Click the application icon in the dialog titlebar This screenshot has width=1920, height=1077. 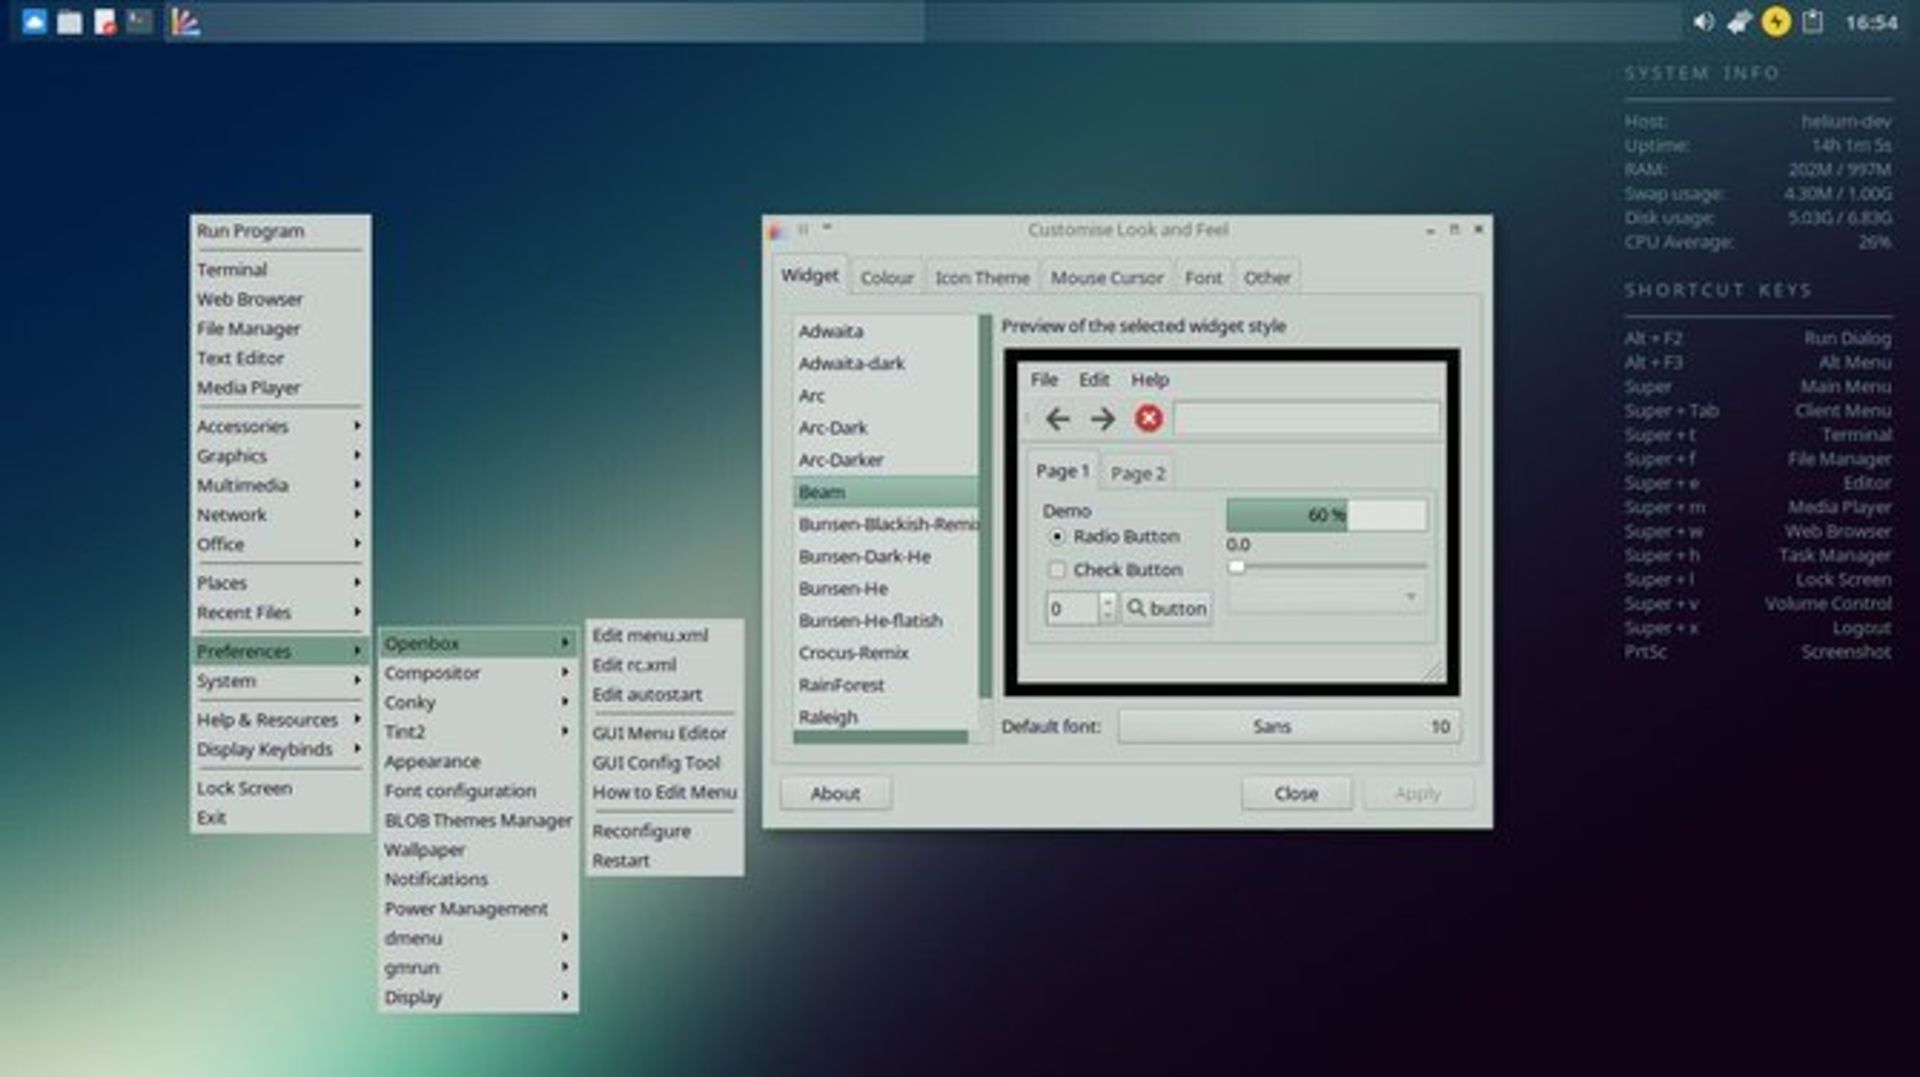coord(775,231)
